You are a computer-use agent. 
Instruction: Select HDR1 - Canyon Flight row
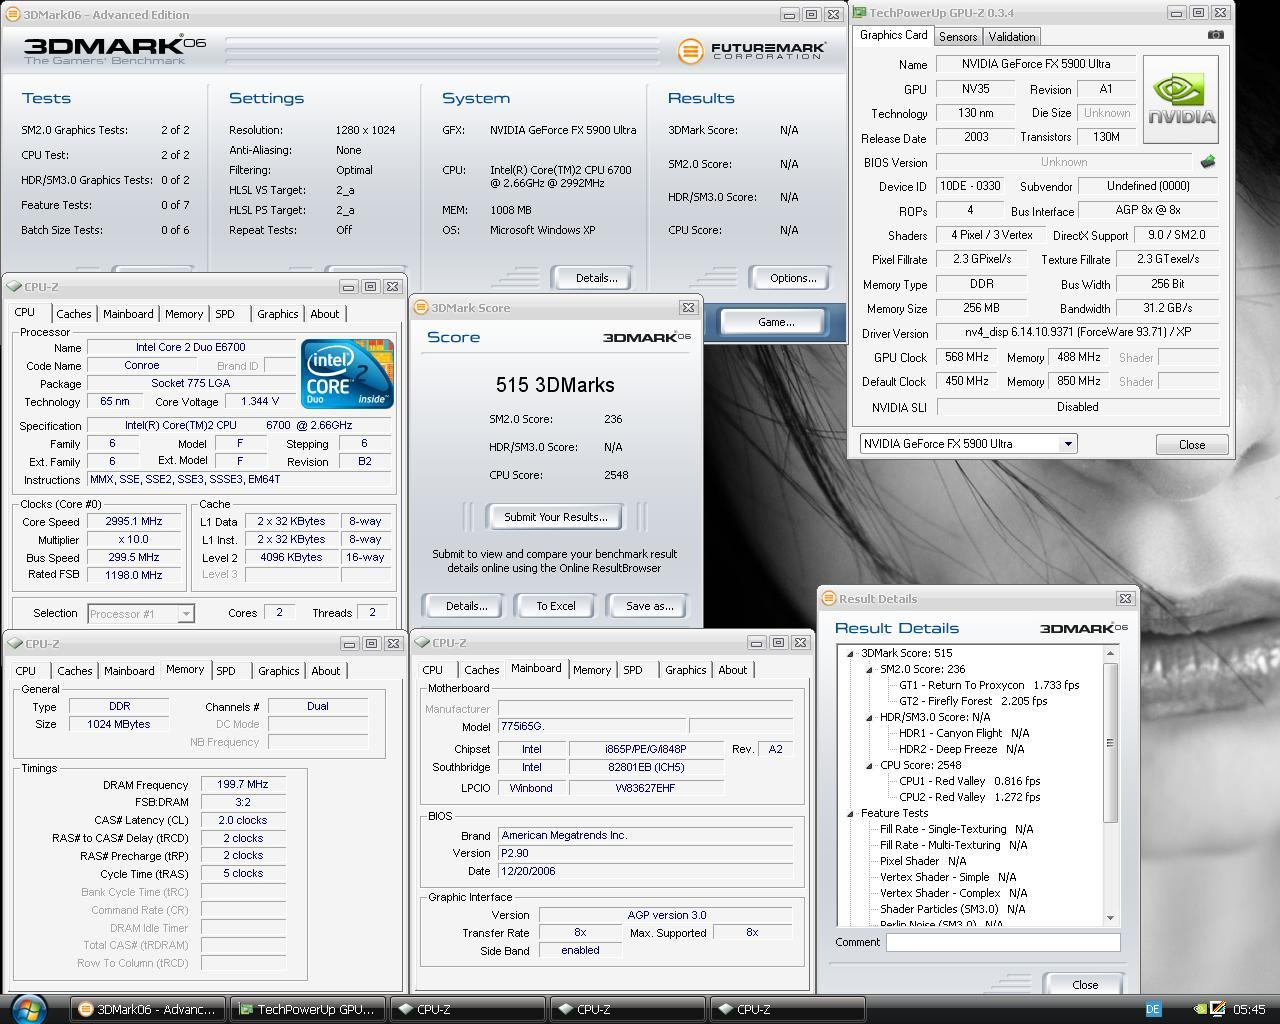click(964, 733)
